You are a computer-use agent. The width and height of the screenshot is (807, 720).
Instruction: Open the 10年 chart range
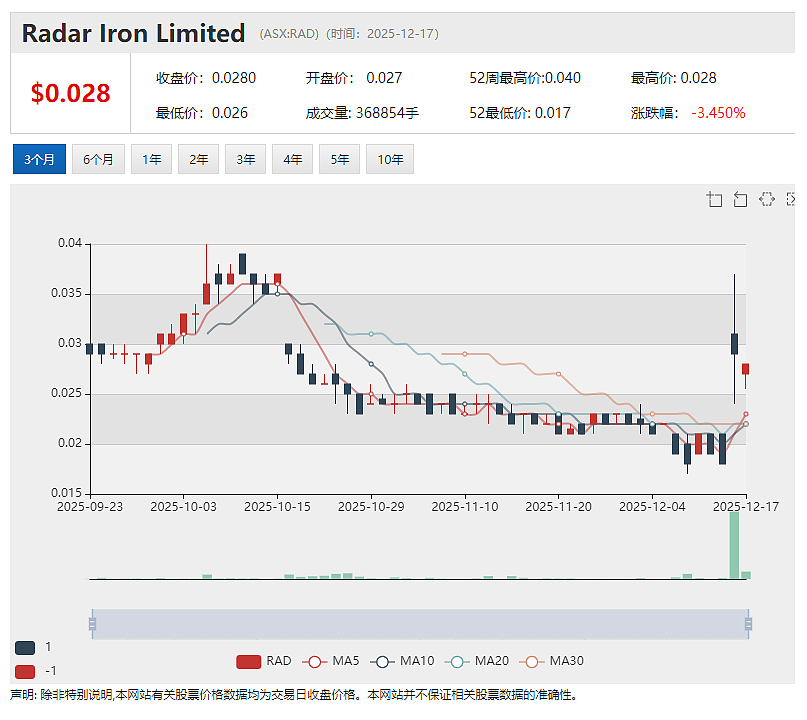coord(390,160)
